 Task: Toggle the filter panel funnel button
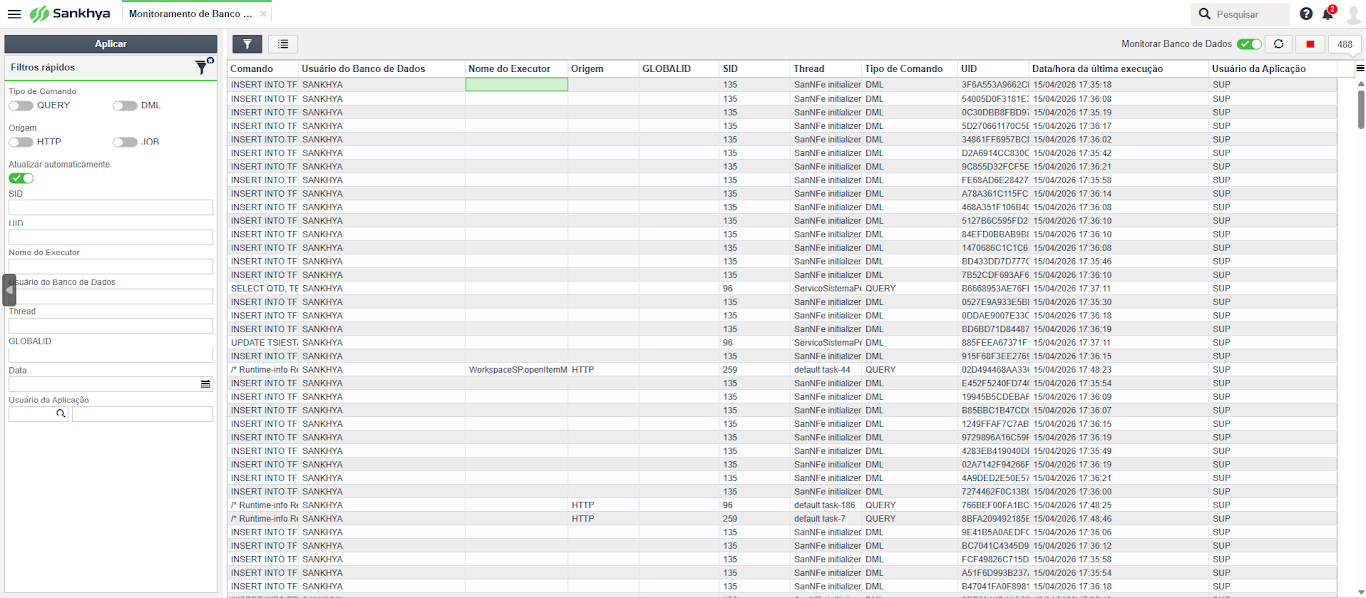247,44
